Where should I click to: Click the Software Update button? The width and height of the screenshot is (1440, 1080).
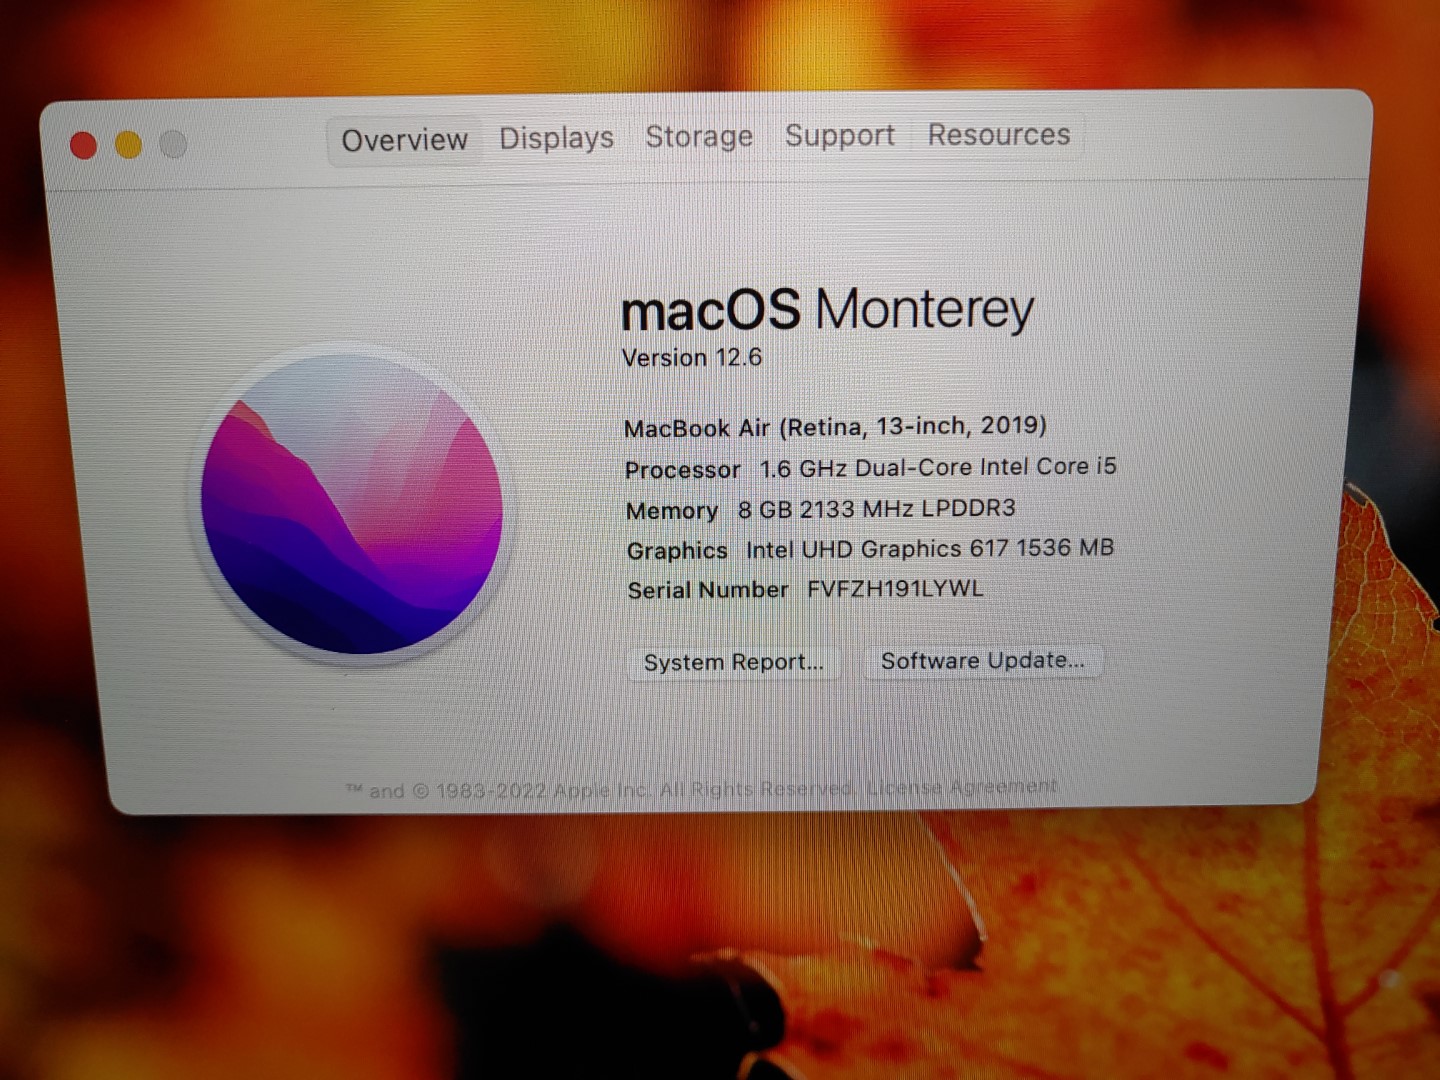[982, 660]
